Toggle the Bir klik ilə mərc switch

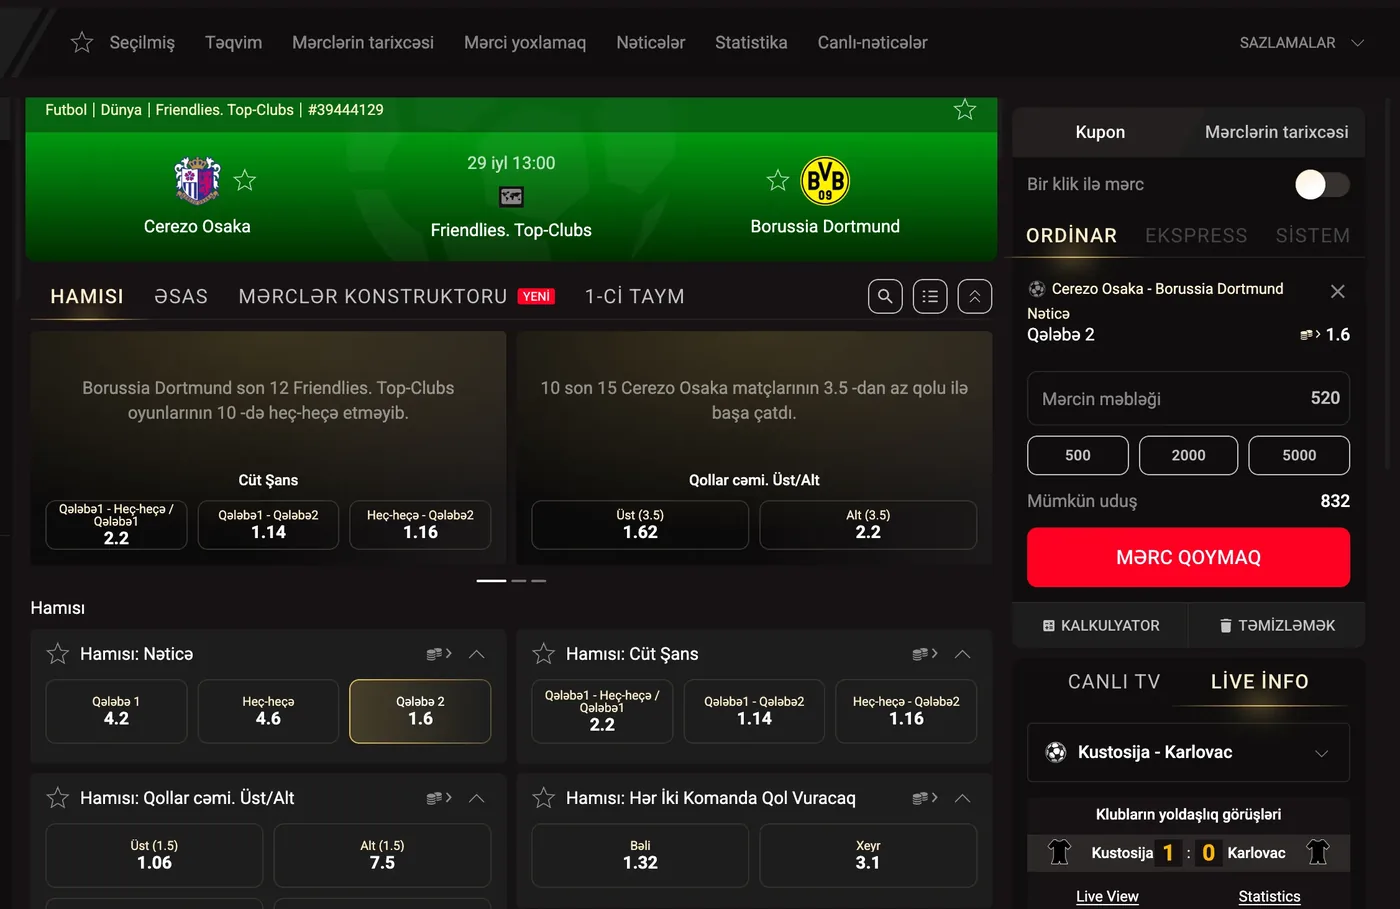1322,184
